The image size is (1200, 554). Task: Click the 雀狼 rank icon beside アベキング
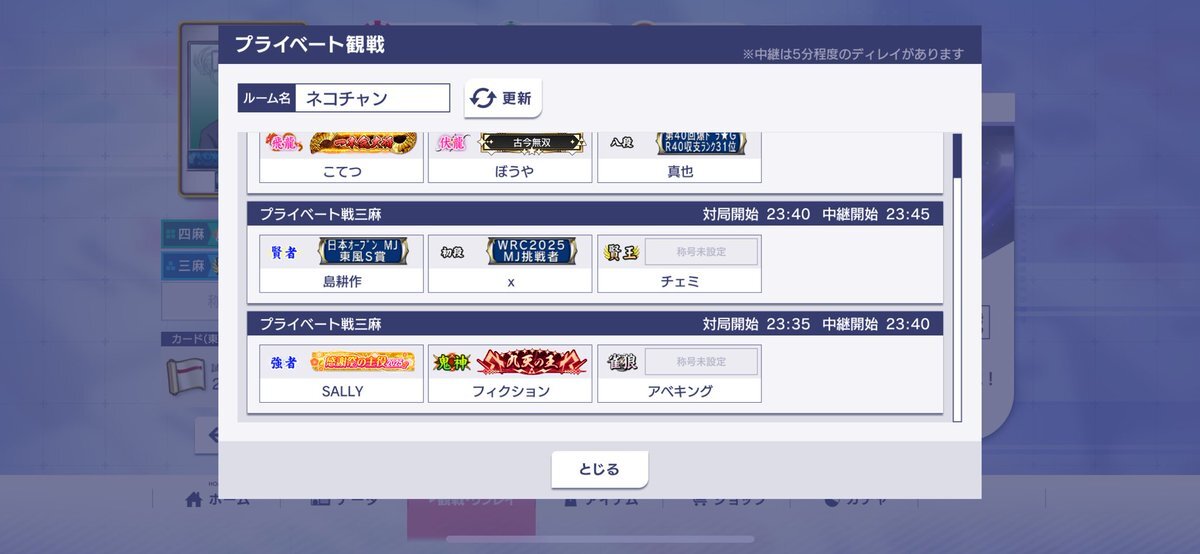[x=622, y=362]
